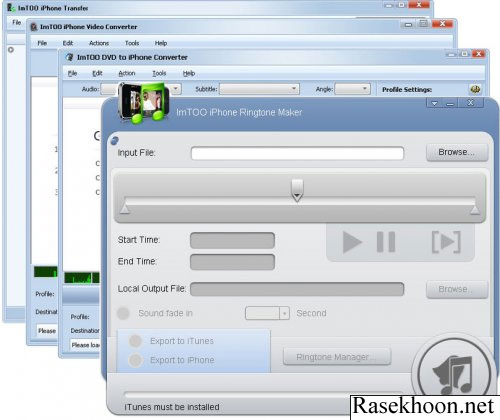Click the small round icon in iPhone Transfer
The height and width of the screenshot is (420, 500).
pos(11,50)
